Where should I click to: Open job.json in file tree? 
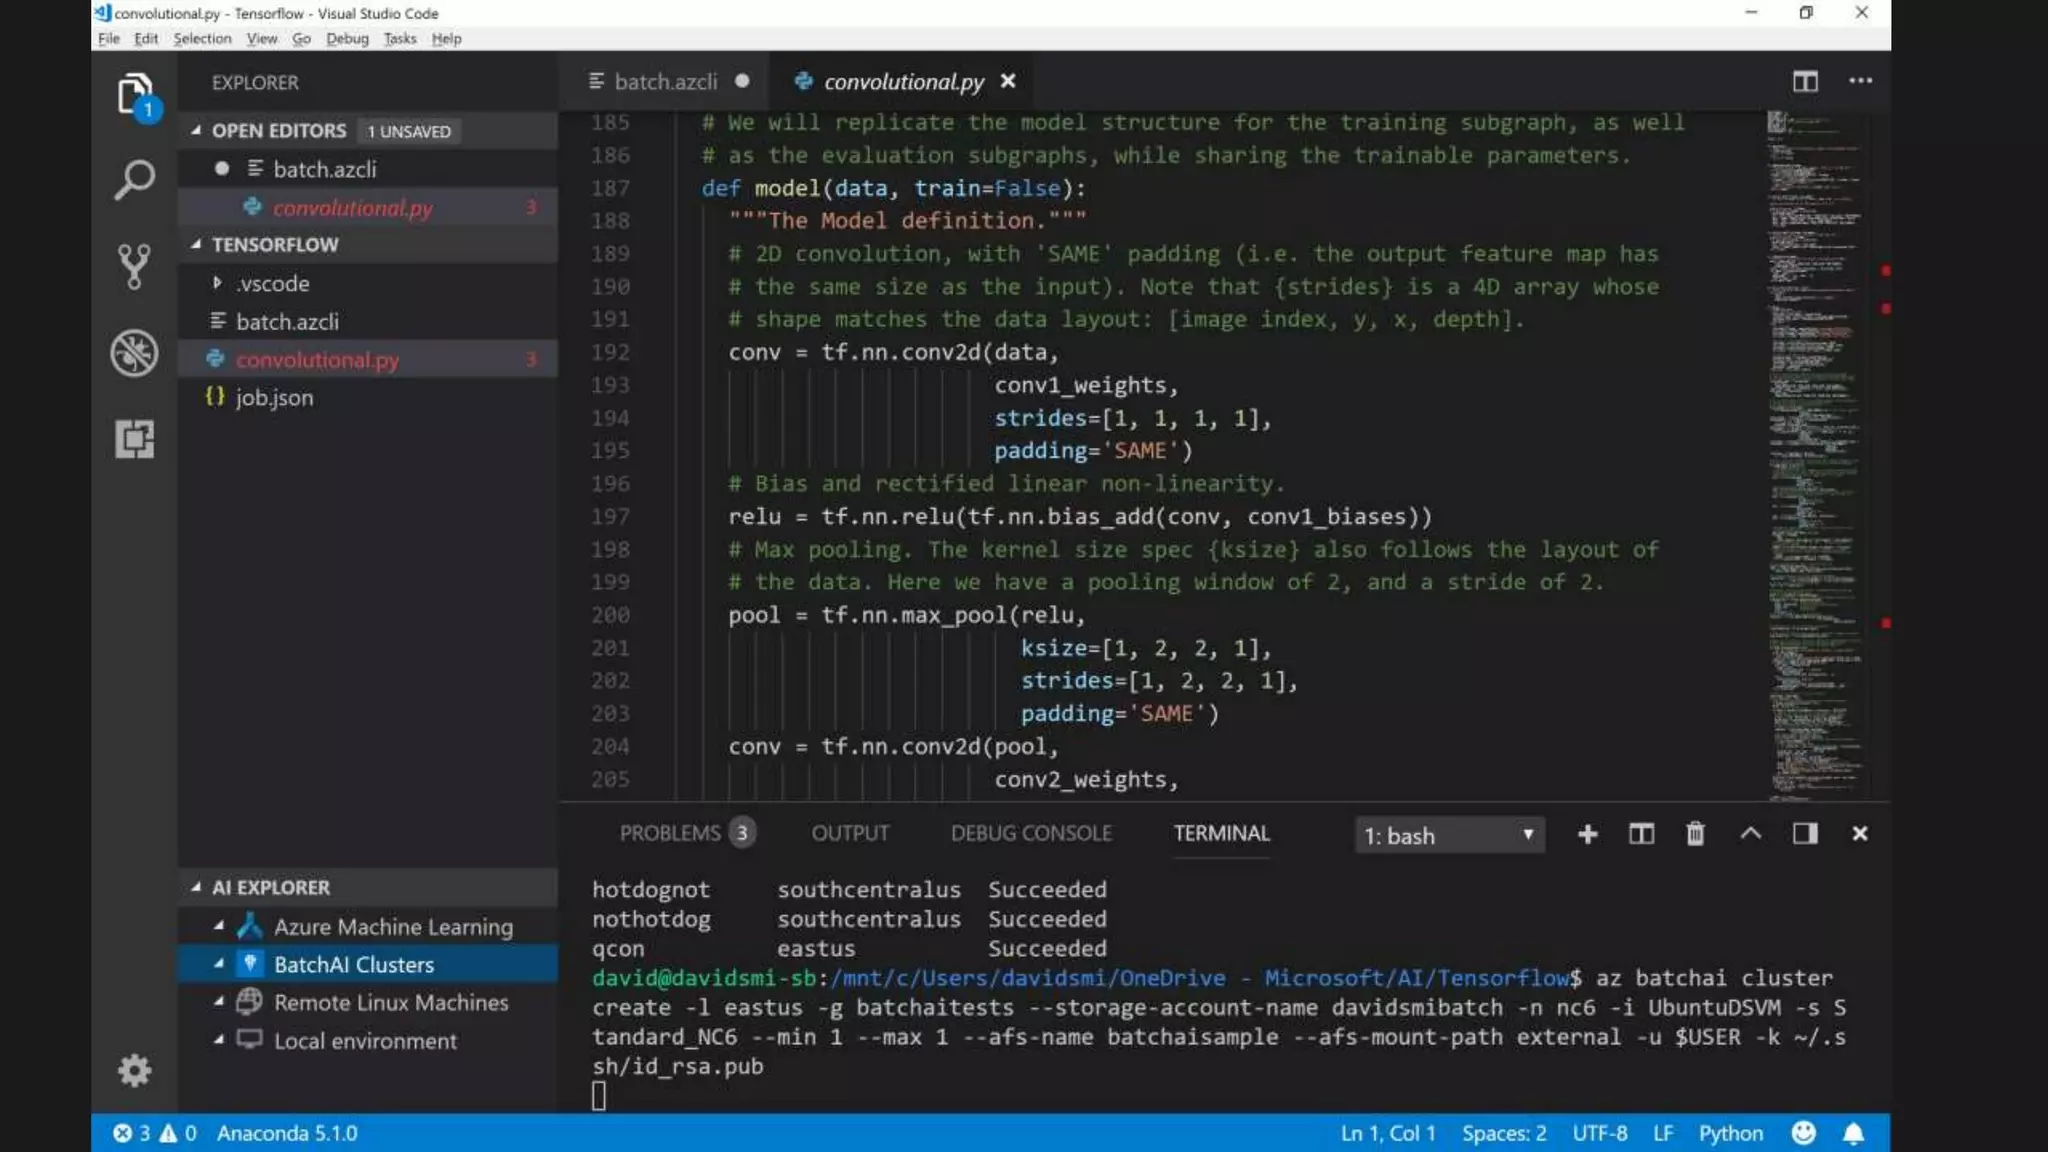coord(367,397)
